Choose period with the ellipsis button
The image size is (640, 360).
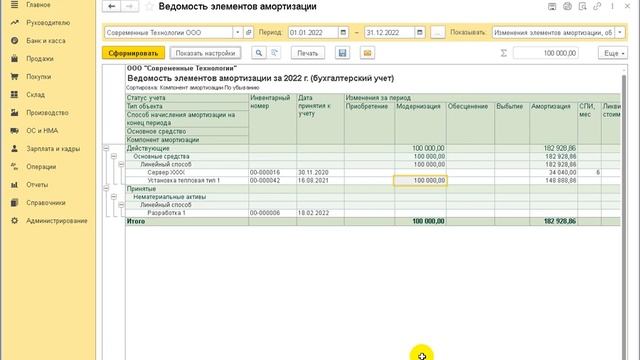point(438,32)
